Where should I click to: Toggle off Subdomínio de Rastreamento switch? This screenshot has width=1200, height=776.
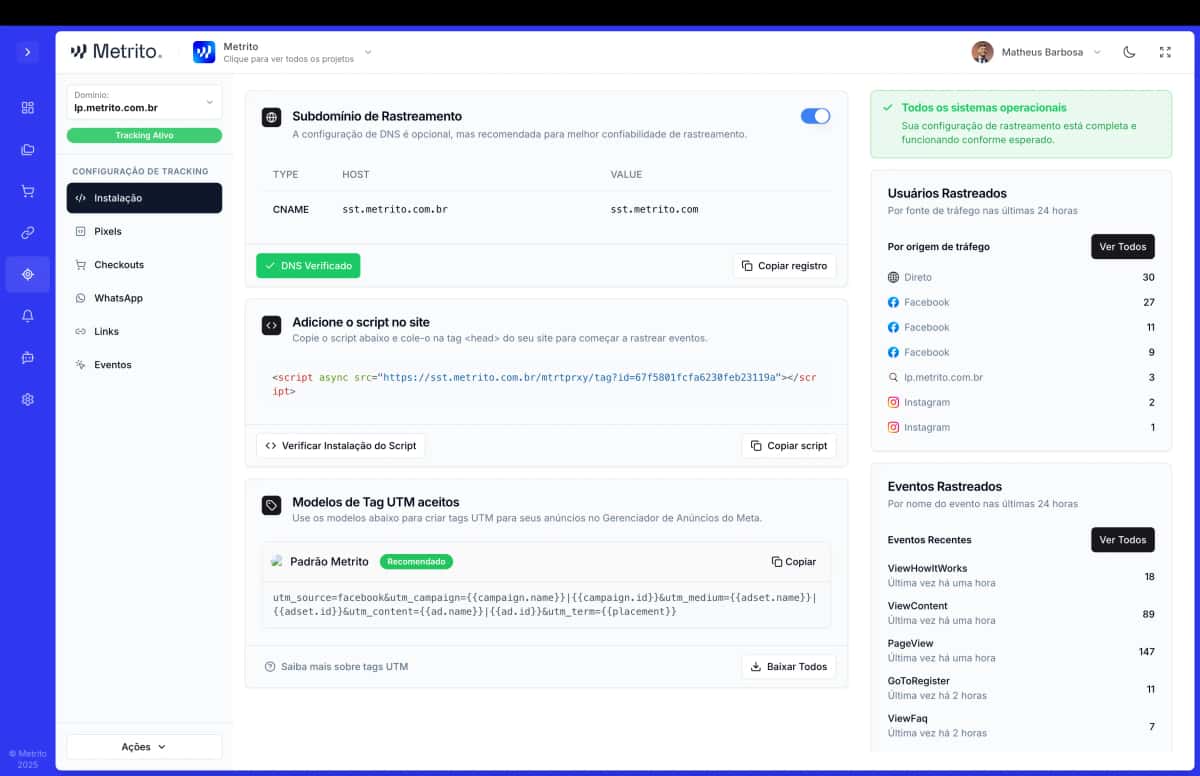coord(815,116)
